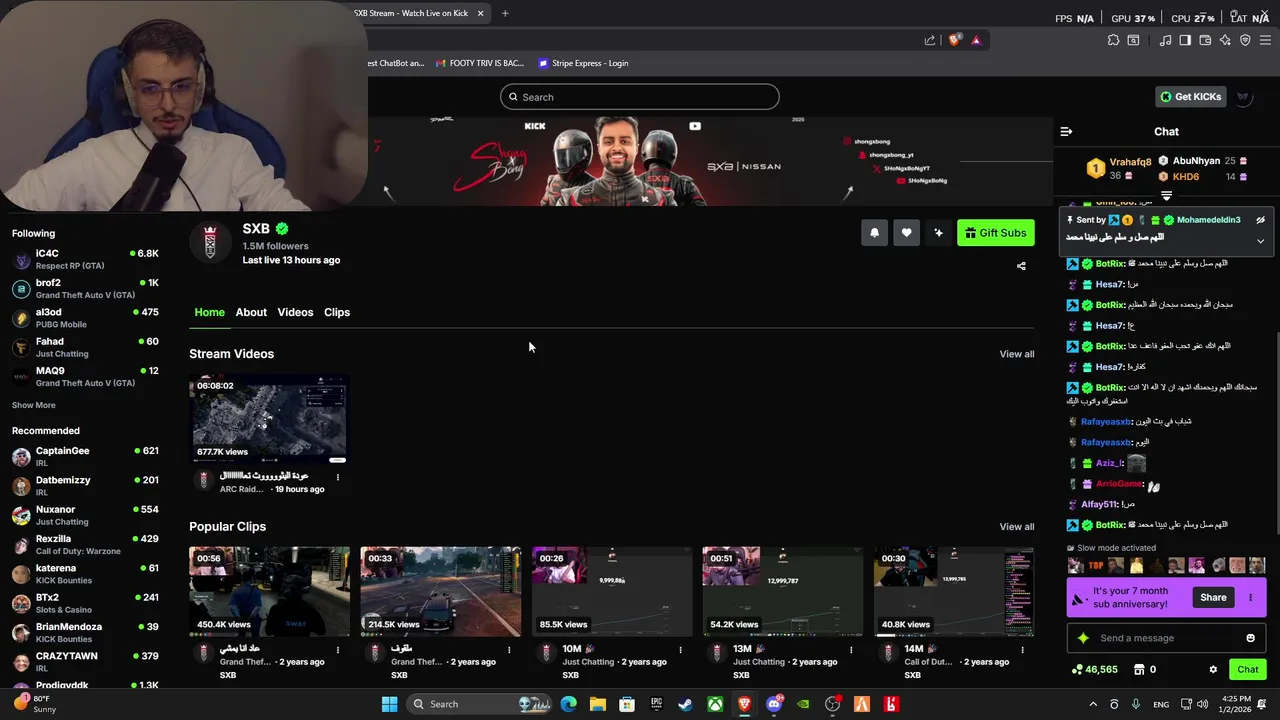Click the address bar share icon
The width and height of the screenshot is (1280, 720).
930,40
